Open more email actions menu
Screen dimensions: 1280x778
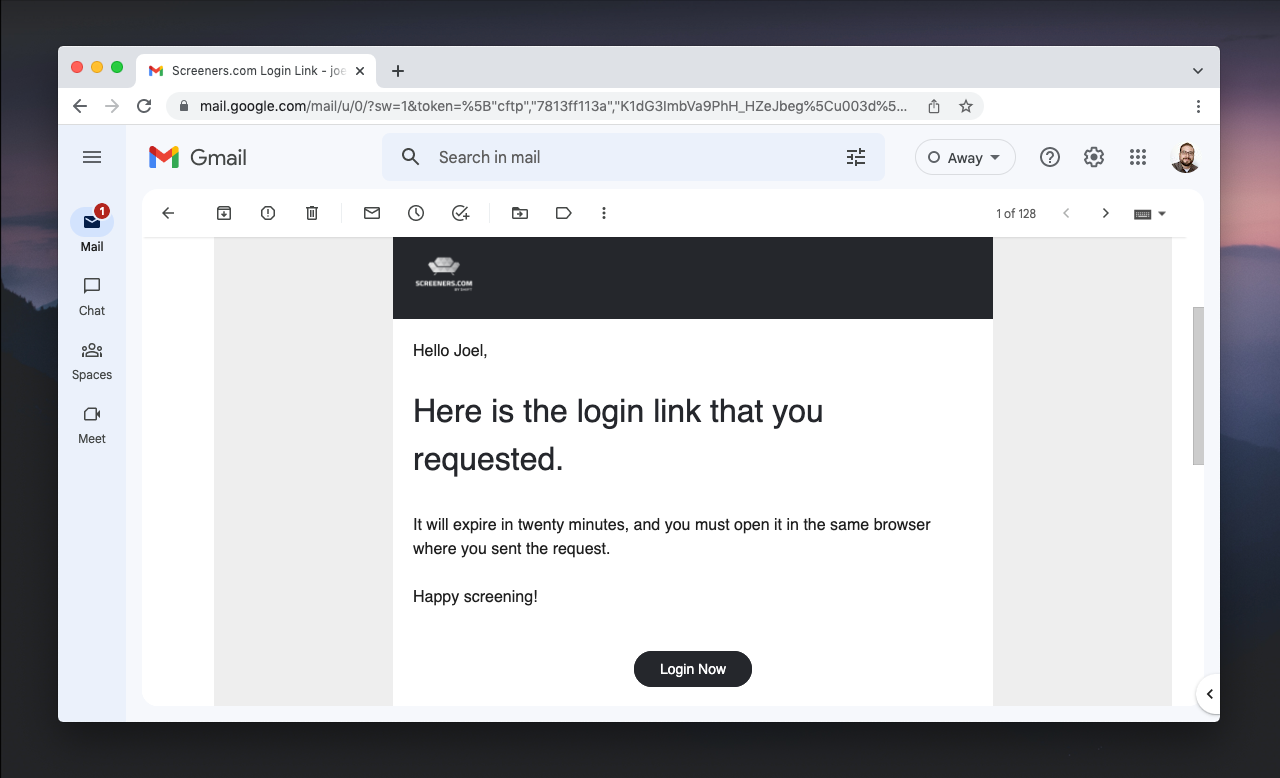[603, 213]
